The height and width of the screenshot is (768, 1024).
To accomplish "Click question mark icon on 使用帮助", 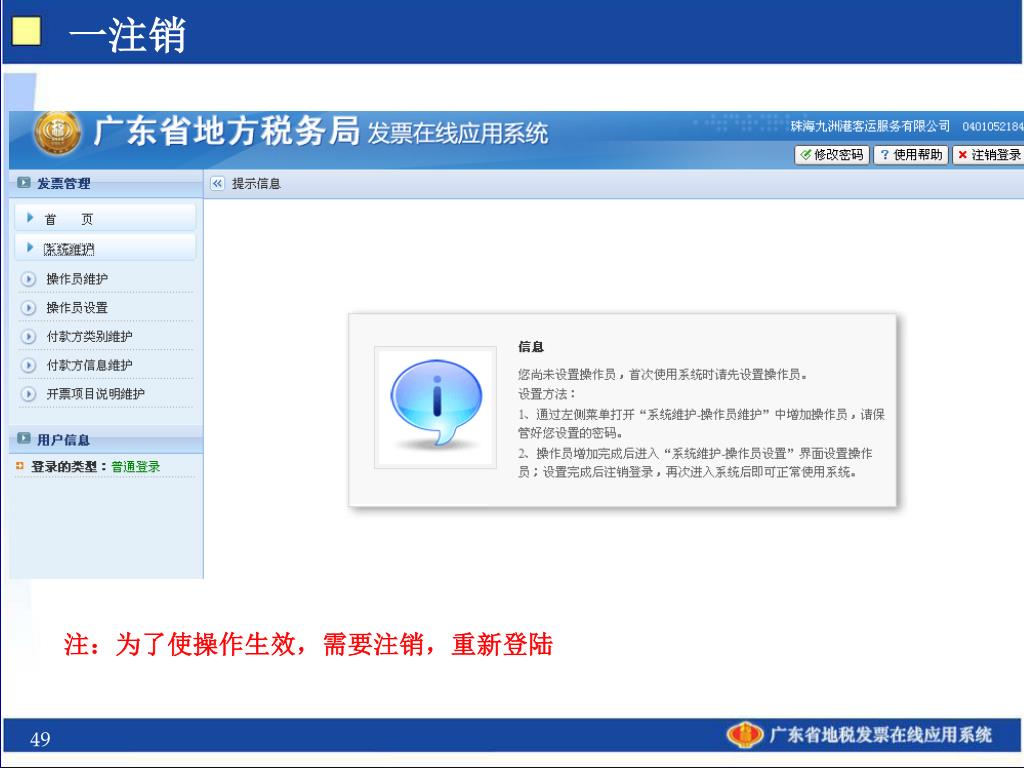I will 885,155.
